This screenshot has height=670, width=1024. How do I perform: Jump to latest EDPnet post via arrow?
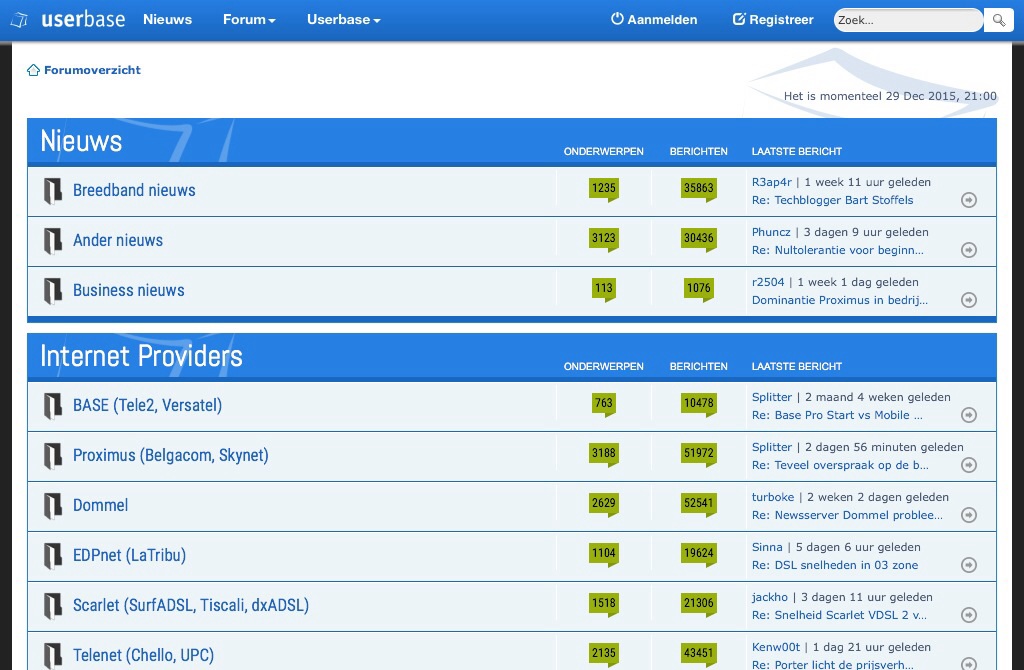(x=968, y=565)
